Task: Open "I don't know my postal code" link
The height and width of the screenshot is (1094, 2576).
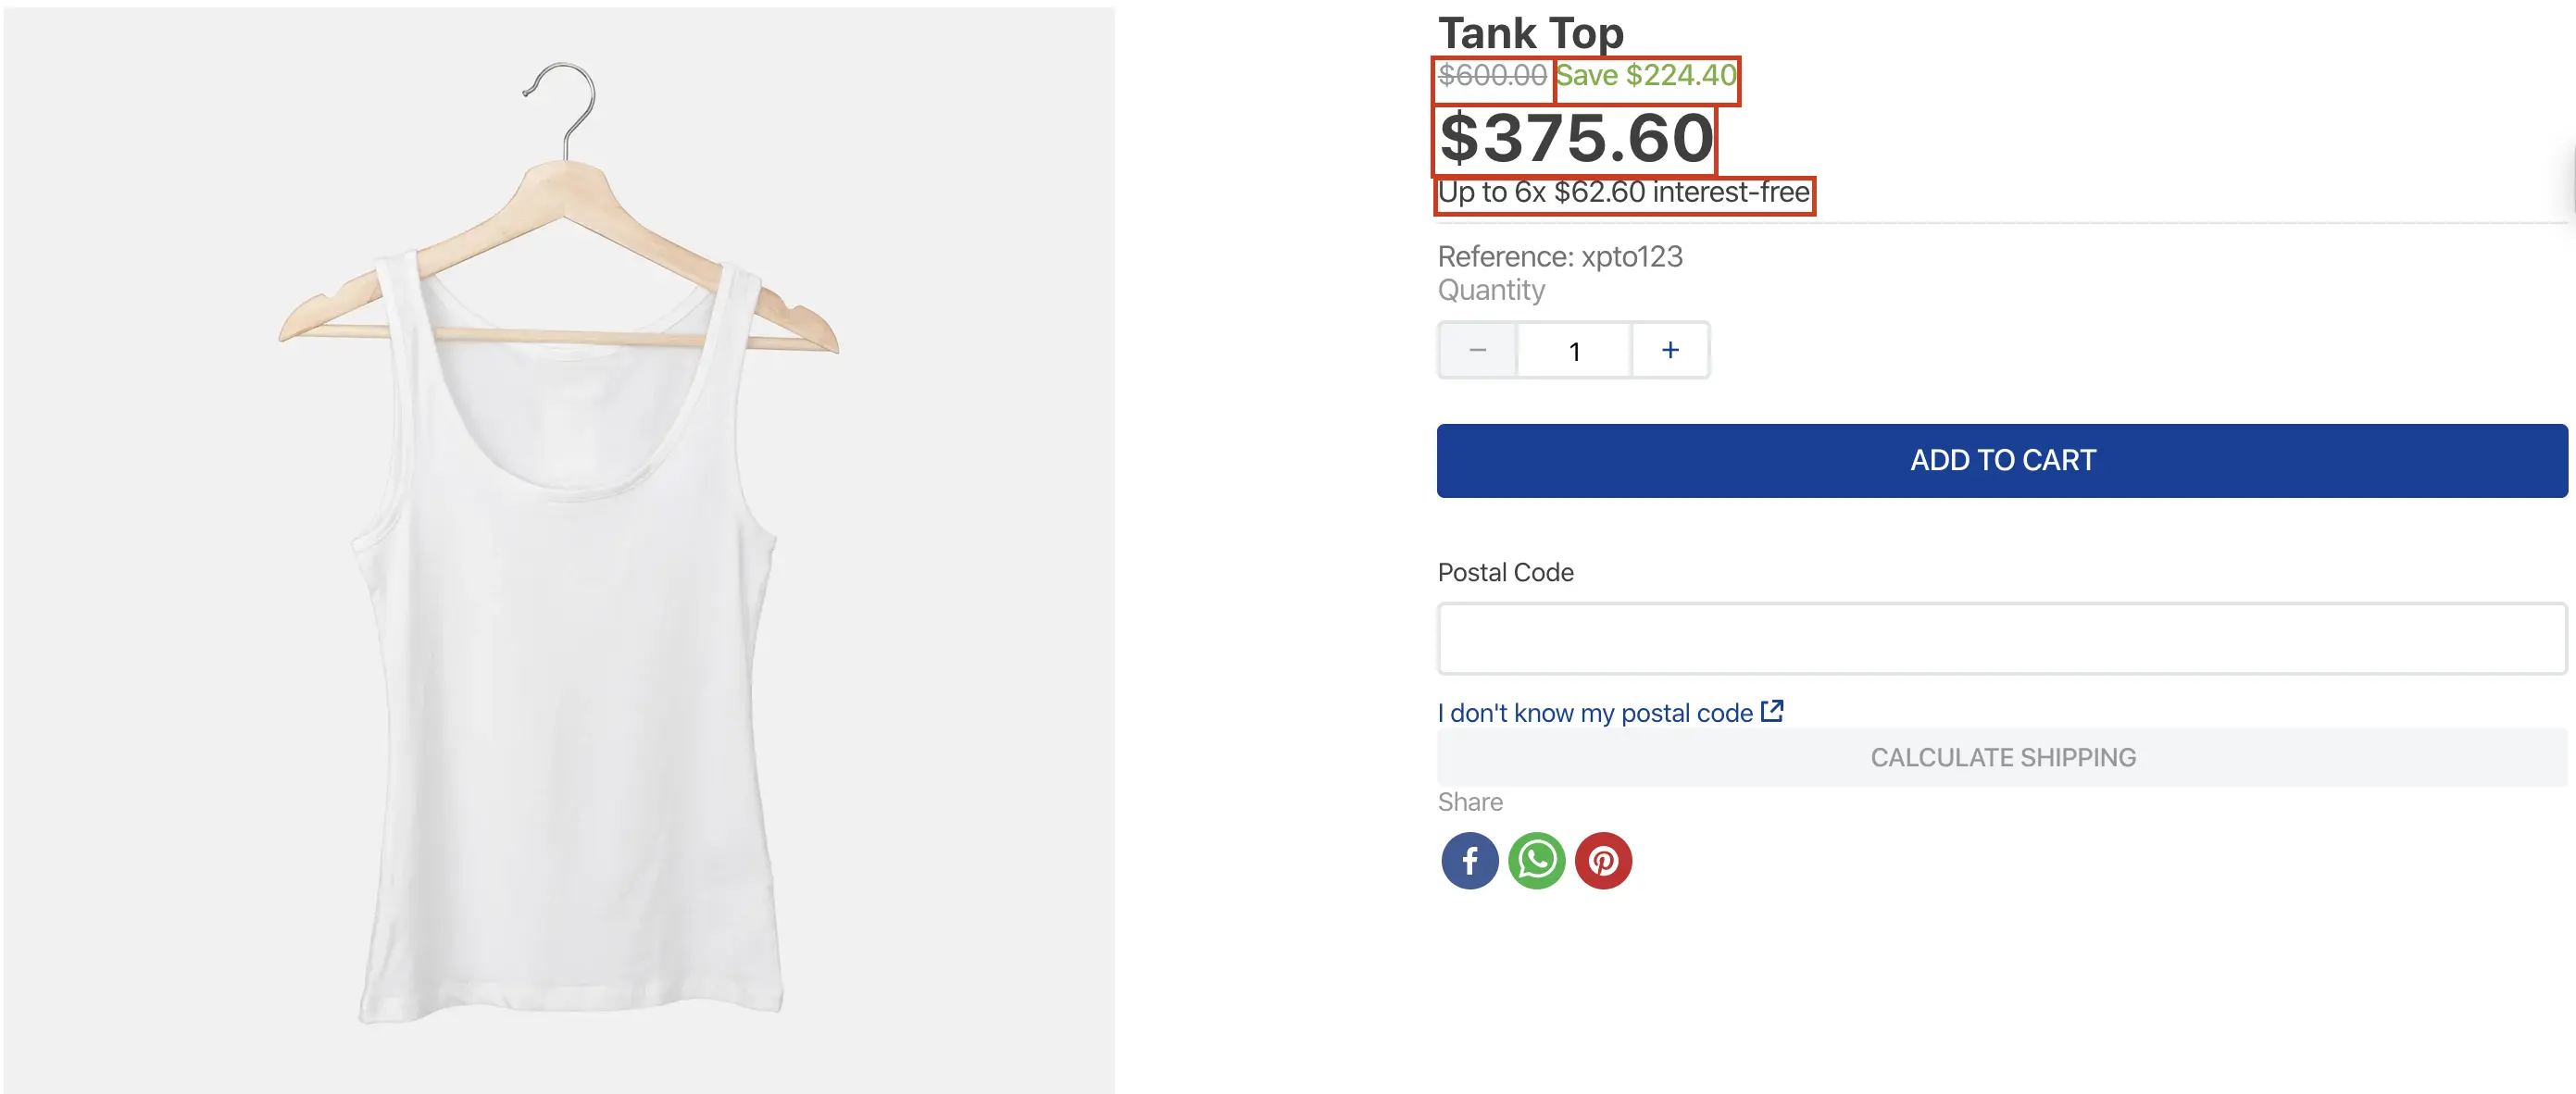Action: pyautogui.click(x=1594, y=713)
